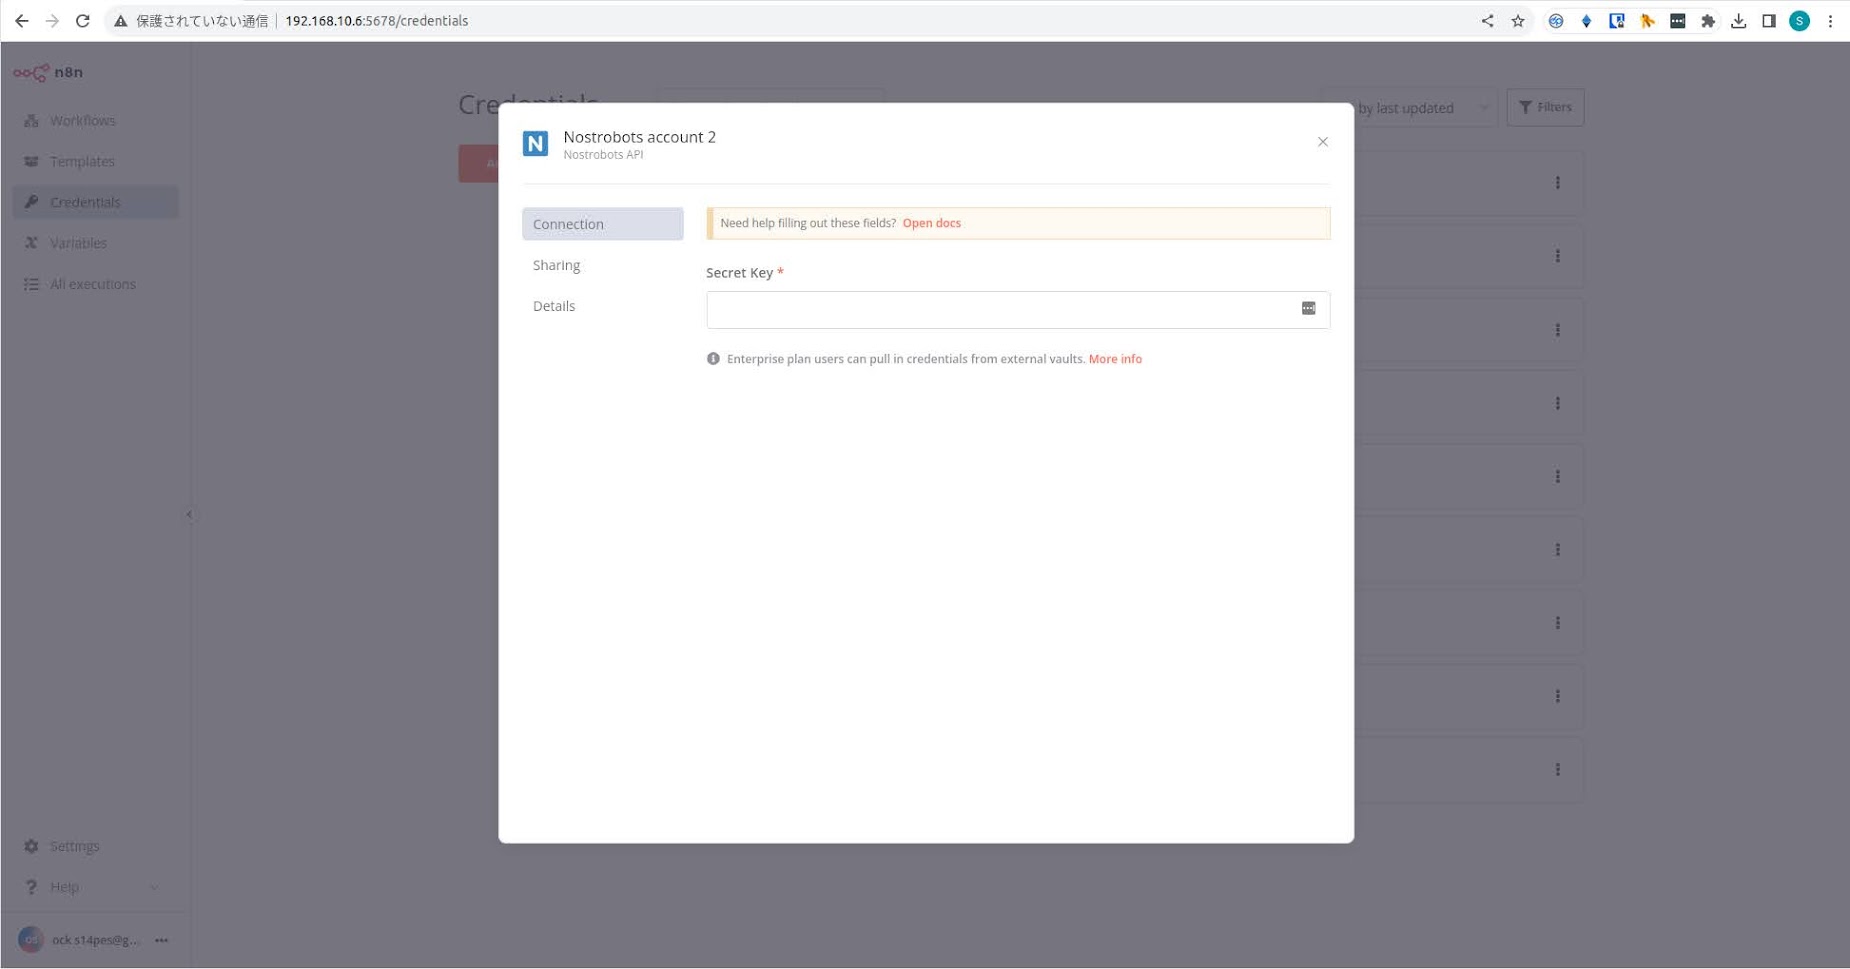This screenshot has height=969, width=1850.
Task: Click the red Add Credential button behind dialog
Action: coord(479,163)
